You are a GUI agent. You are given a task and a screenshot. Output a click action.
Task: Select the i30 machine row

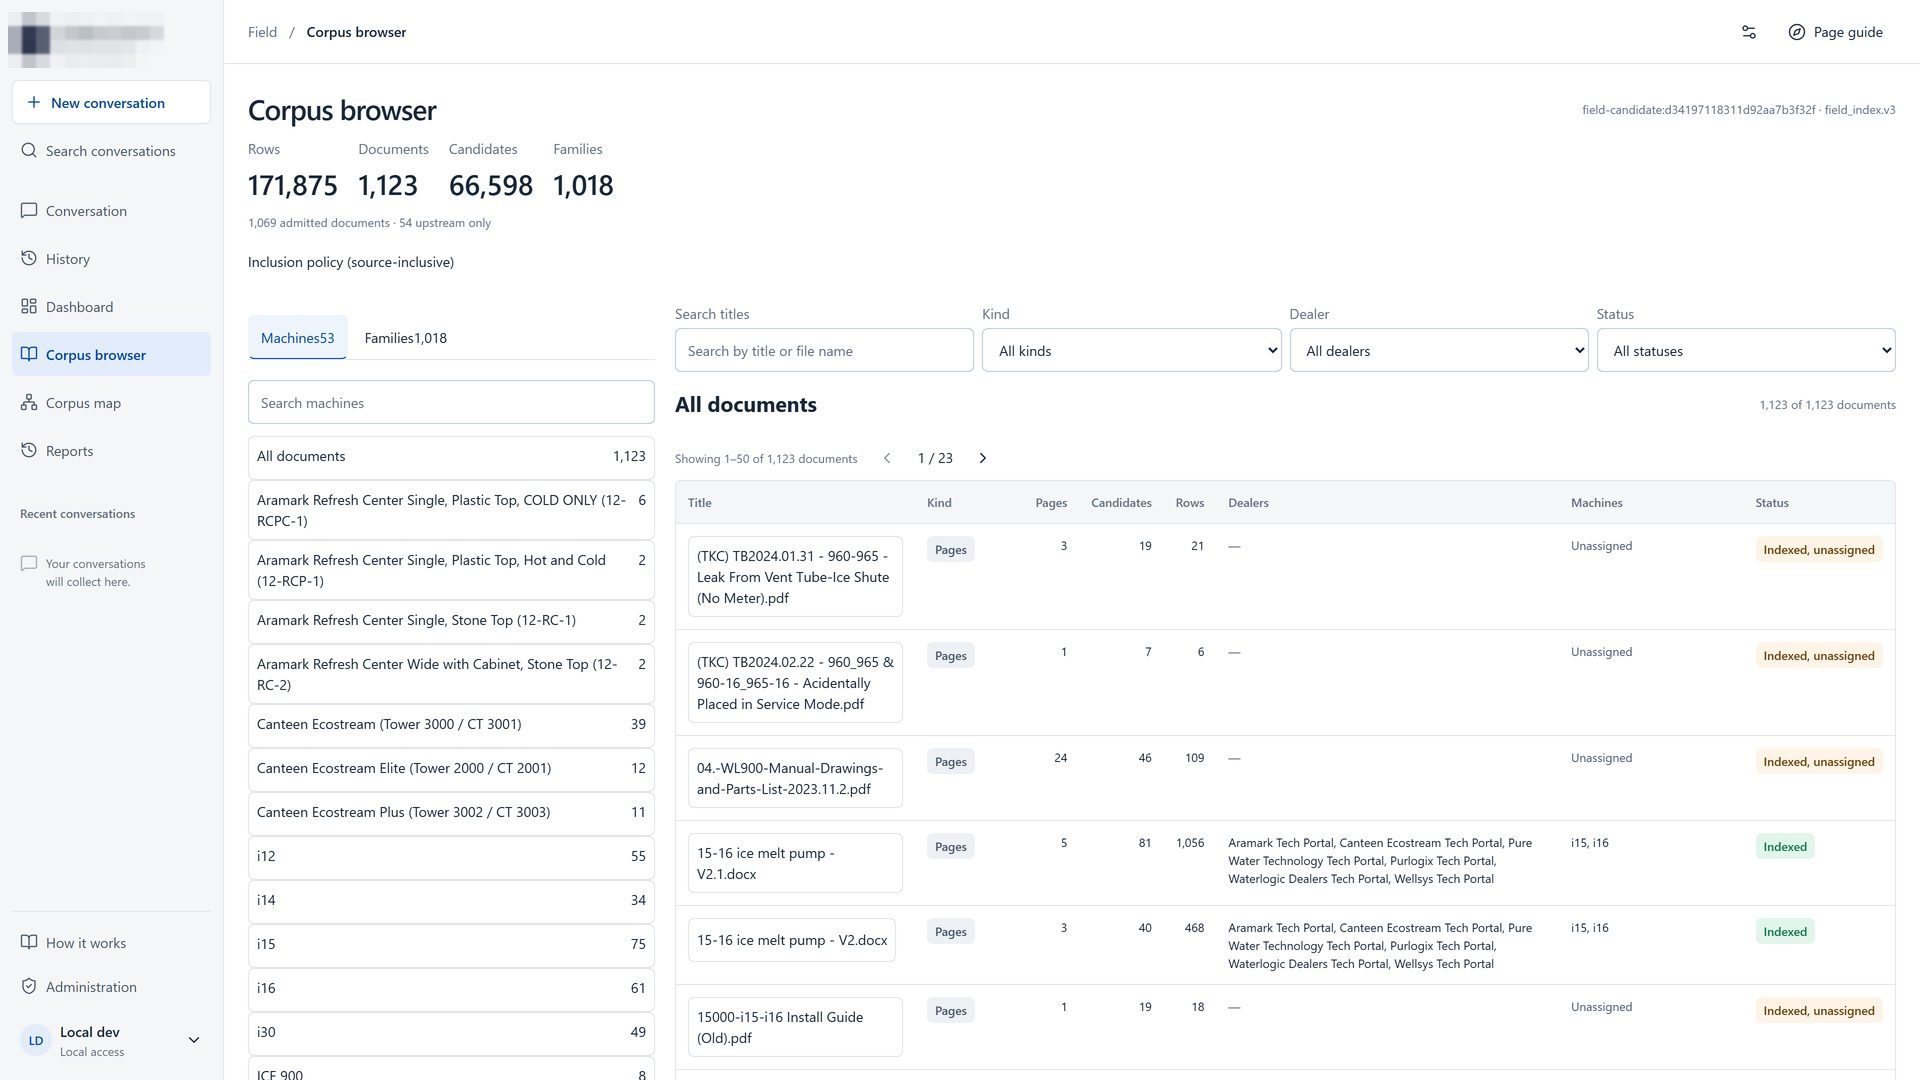click(x=451, y=1032)
